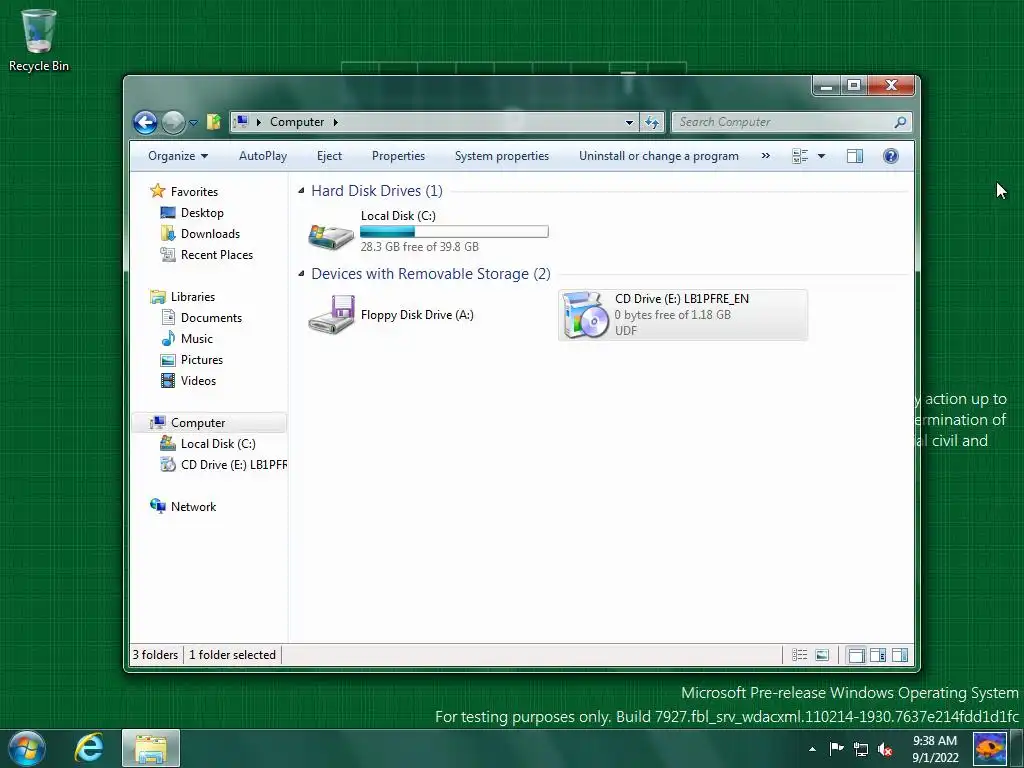Open the Windows Start menu
The height and width of the screenshot is (768, 1024).
[x=27, y=748]
